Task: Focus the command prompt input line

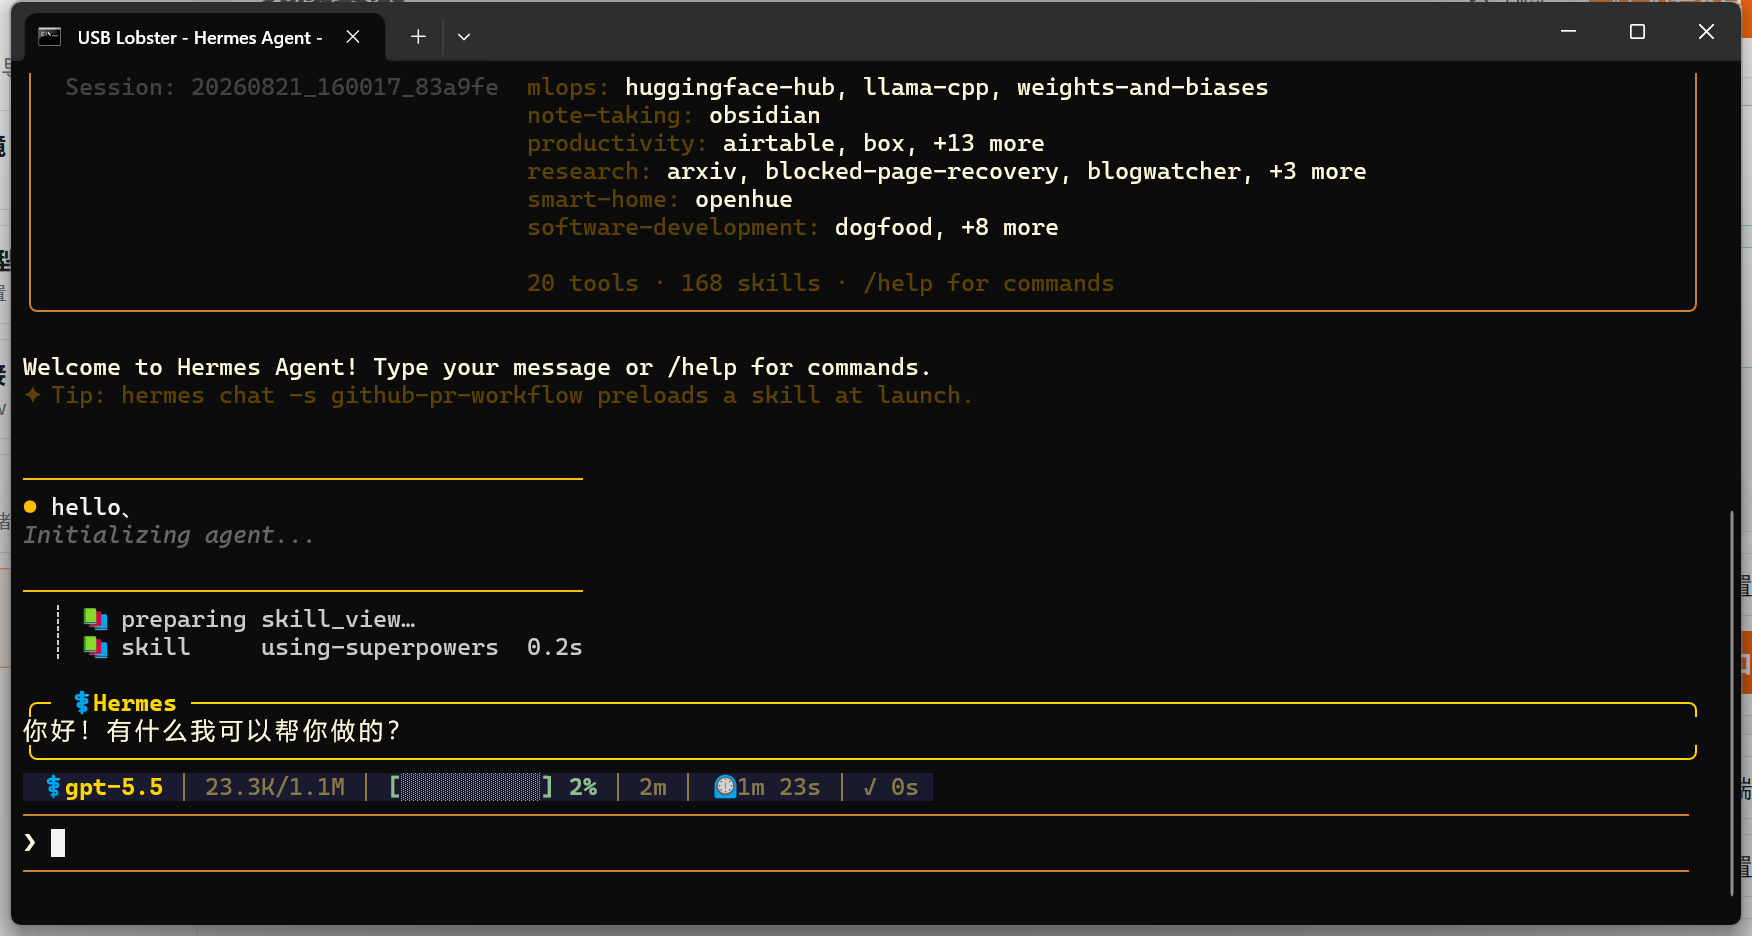Action: click(x=856, y=843)
